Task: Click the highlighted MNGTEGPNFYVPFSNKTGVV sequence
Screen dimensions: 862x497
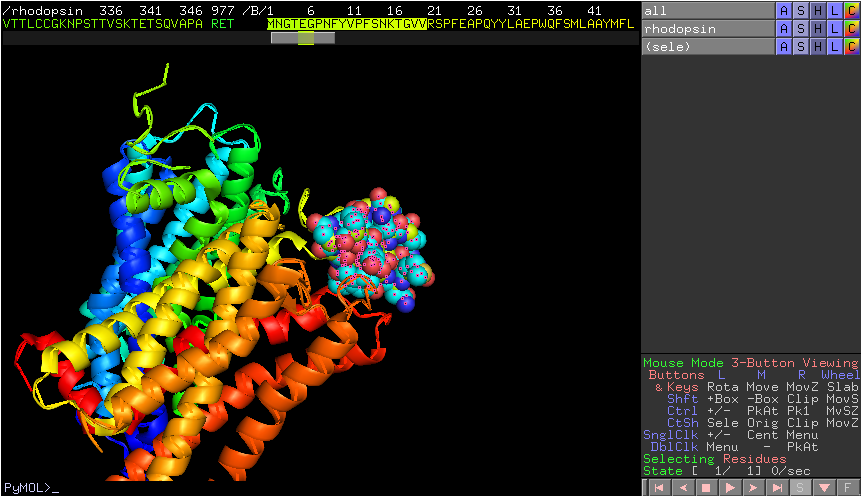Action: tap(347, 24)
